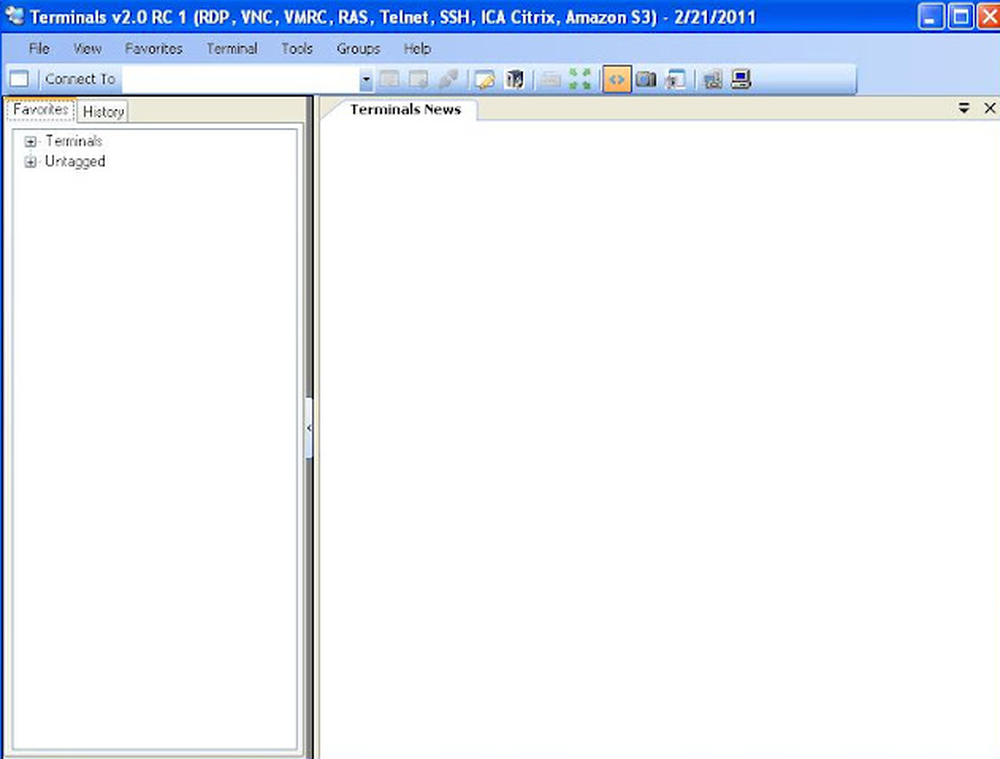Collapse the favorites side panel via splitter arrow

click(309, 428)
